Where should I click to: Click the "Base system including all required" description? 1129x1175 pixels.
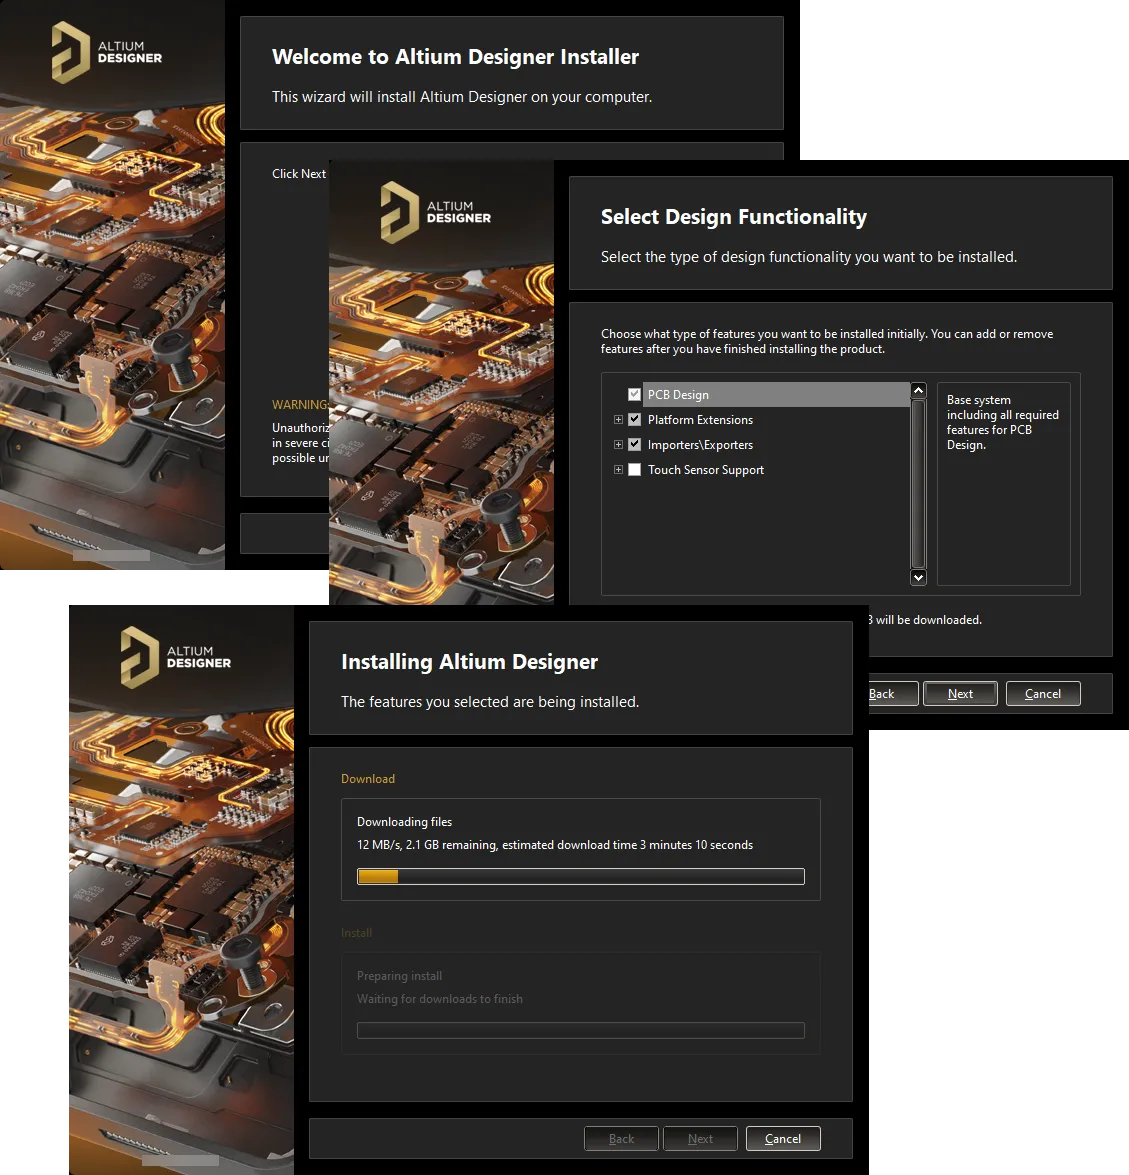tap(1003, 423)
